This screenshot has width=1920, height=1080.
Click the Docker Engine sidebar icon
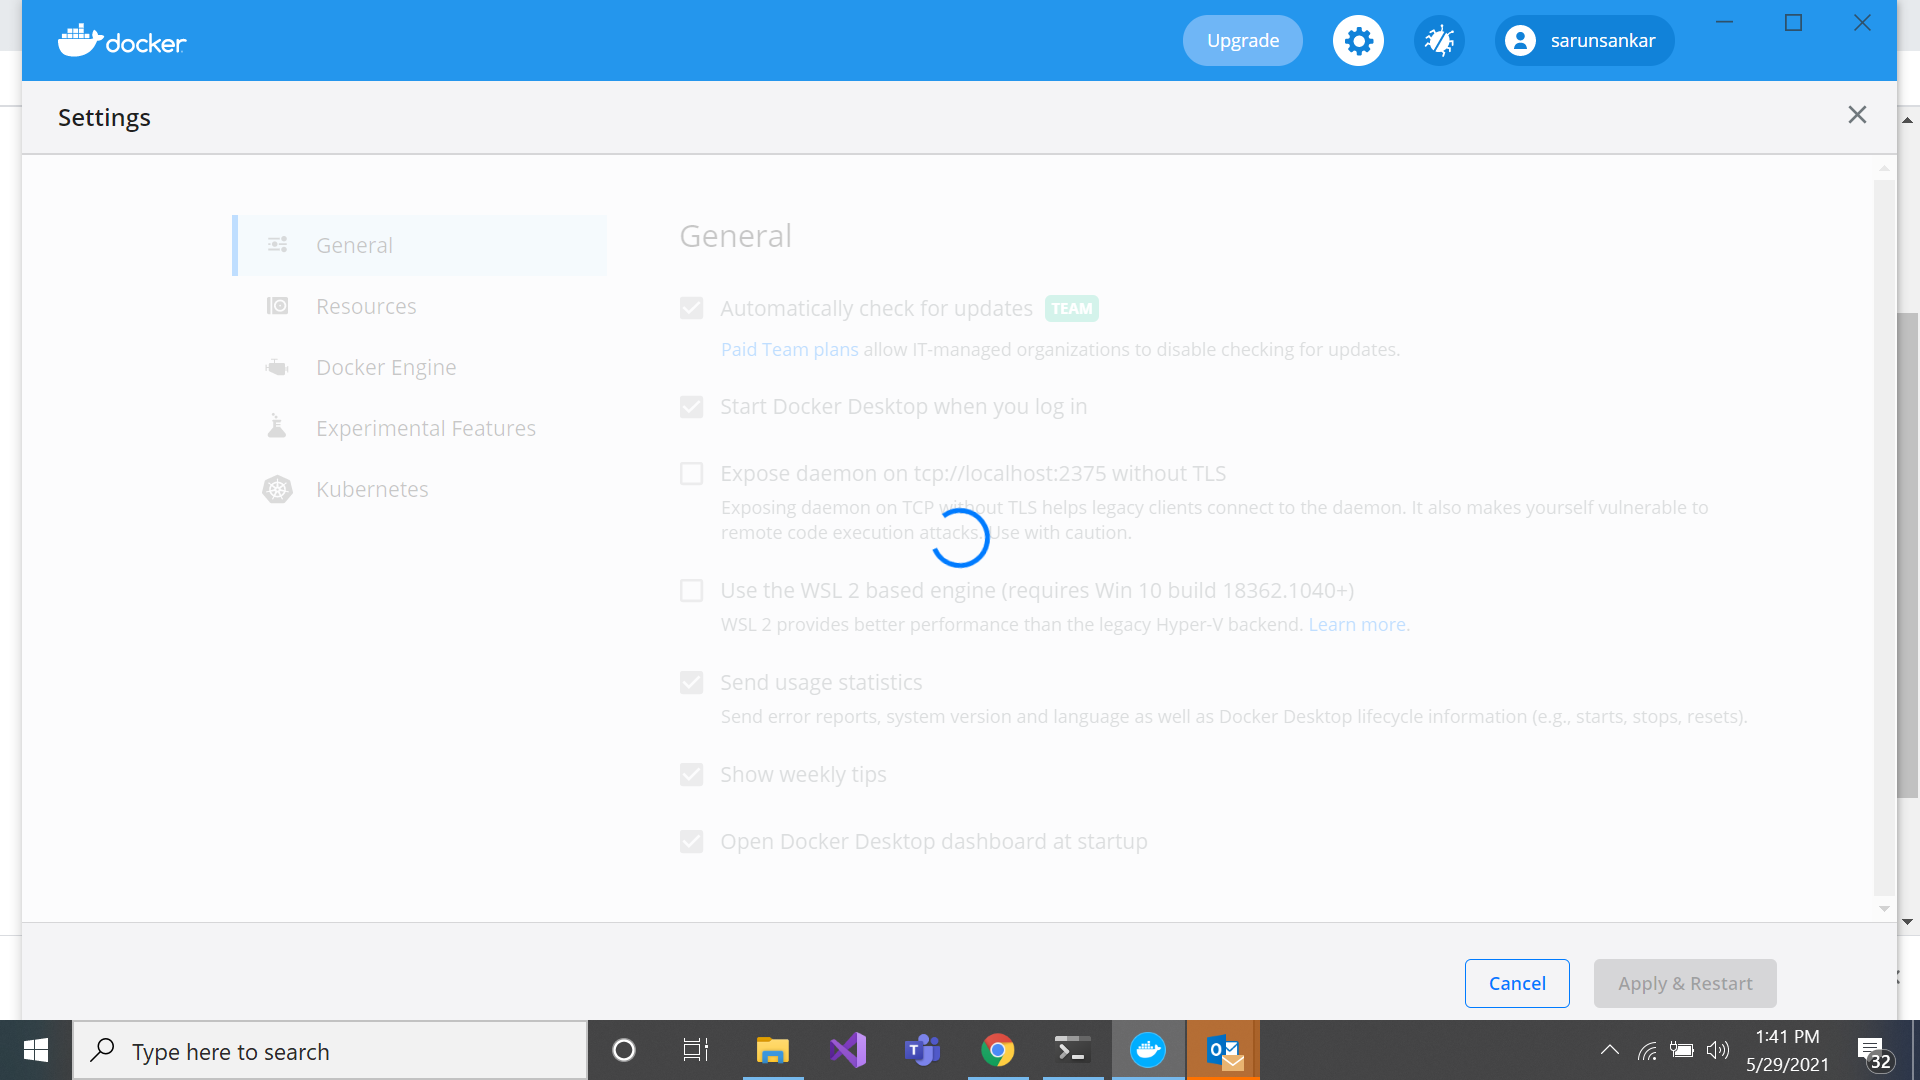[277, 367]
